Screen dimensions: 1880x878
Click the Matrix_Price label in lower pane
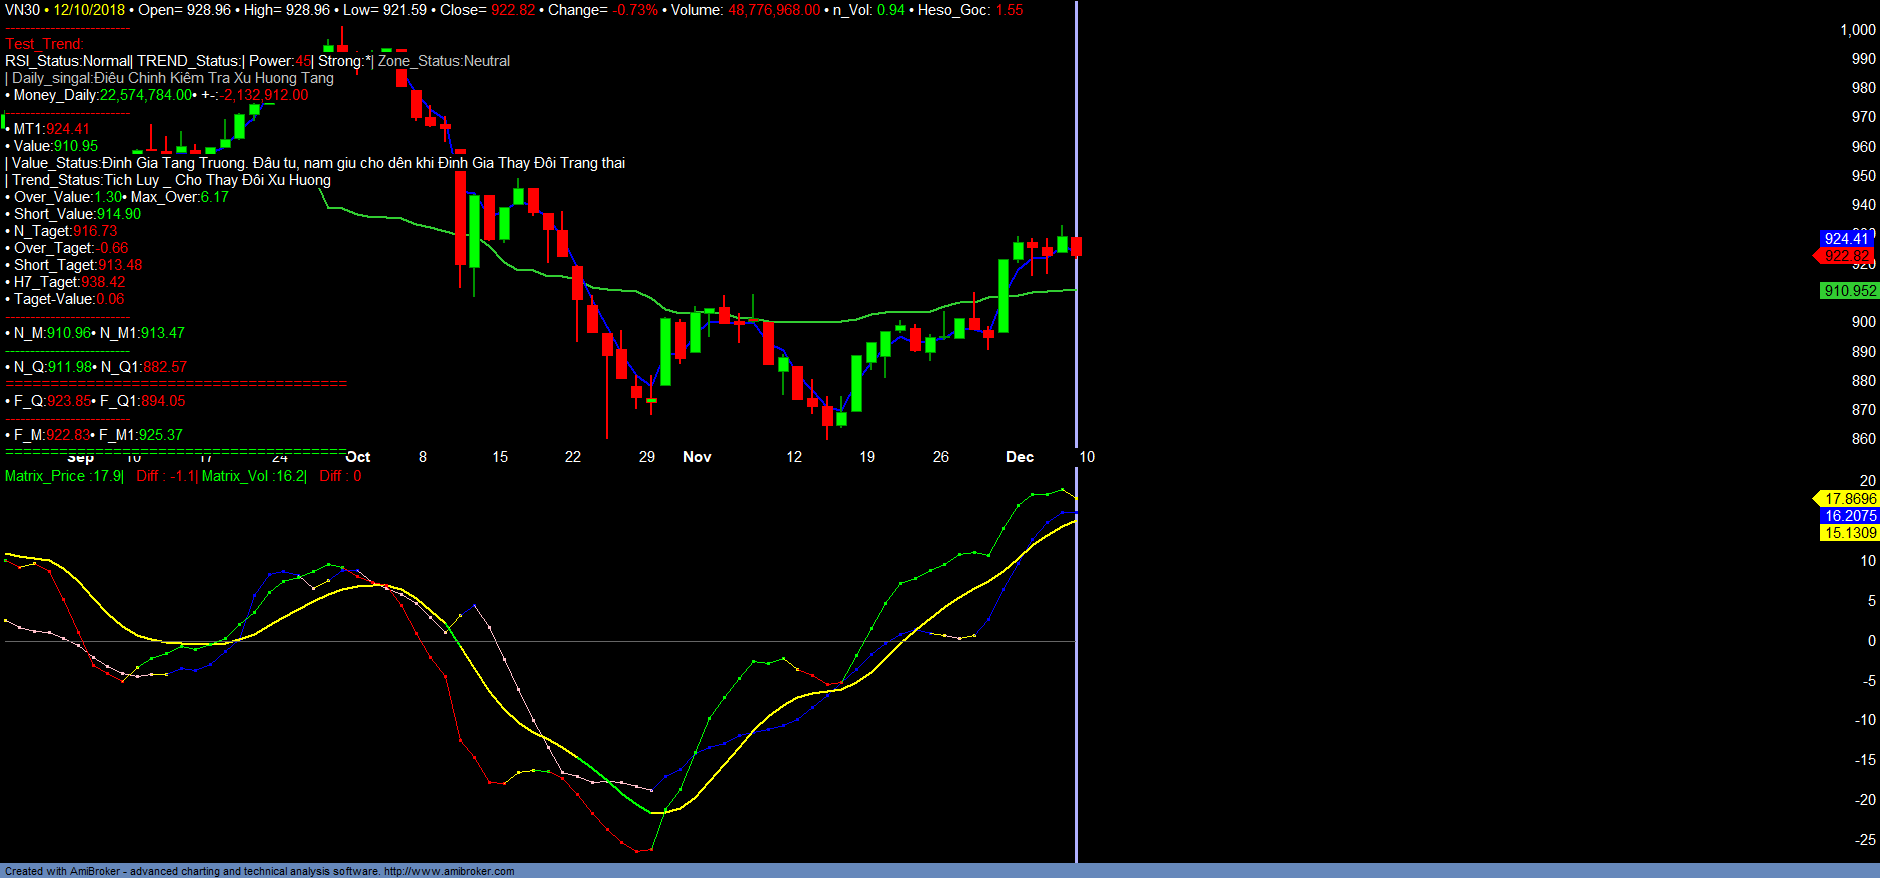pos(64,476)
